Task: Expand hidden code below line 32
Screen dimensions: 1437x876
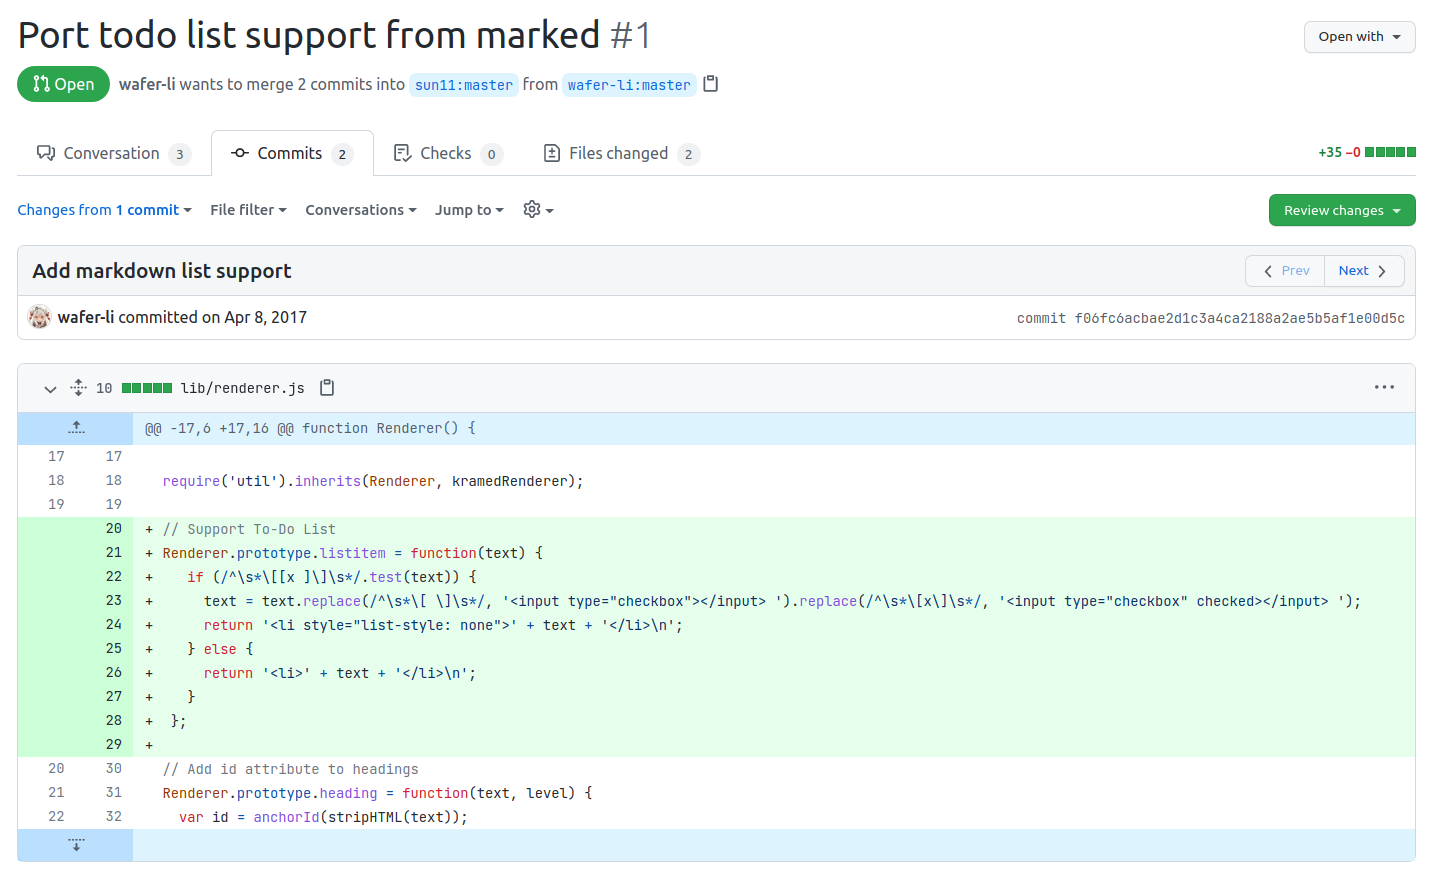Action: [76, 845]
